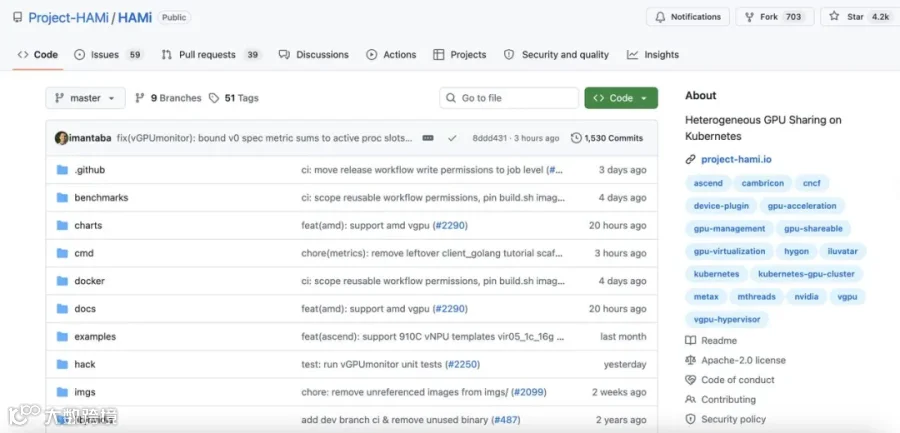Switch to the Code tab
This screenshot has height=433, width=900.
pyautogui.click(x=38, y=55)
